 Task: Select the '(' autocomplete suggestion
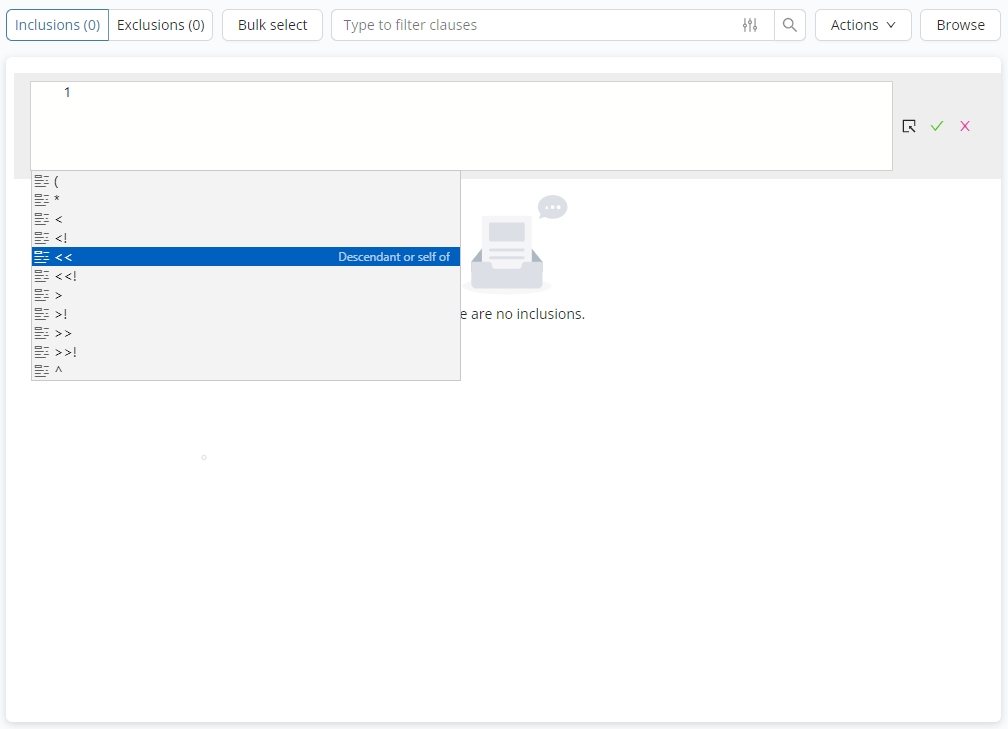pos(246,181)
